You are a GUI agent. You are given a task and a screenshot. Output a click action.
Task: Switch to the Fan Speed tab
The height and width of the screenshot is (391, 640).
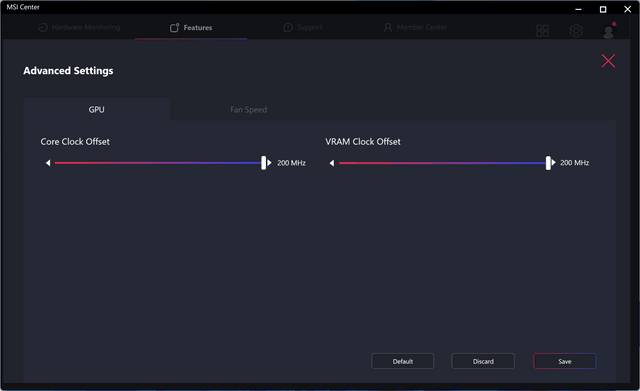(249, 109)
